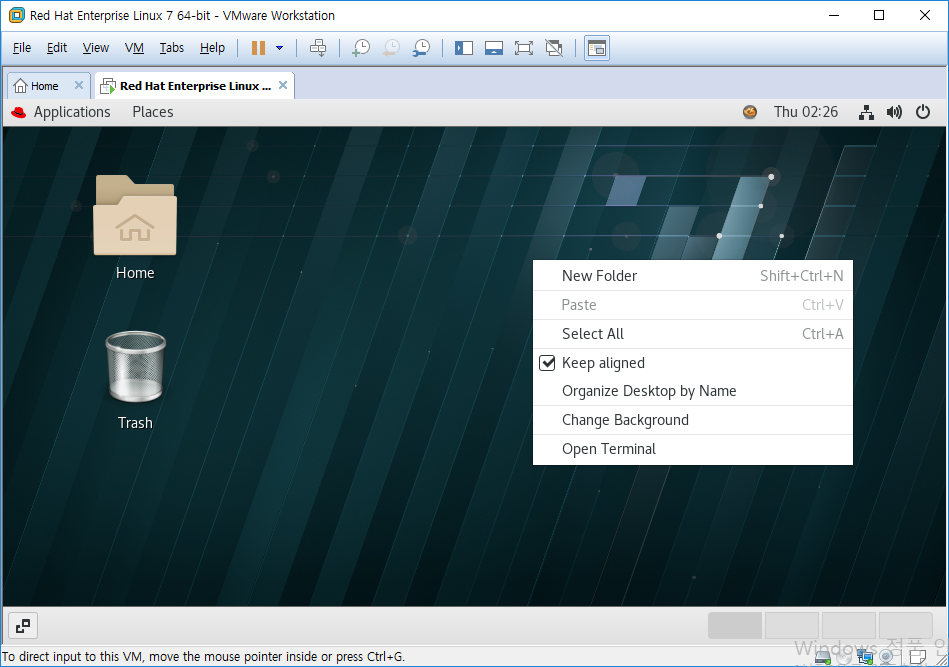This screenshot has height=667, width=949.
Task: Close the Home tab
Action: (x=79, y=85)
